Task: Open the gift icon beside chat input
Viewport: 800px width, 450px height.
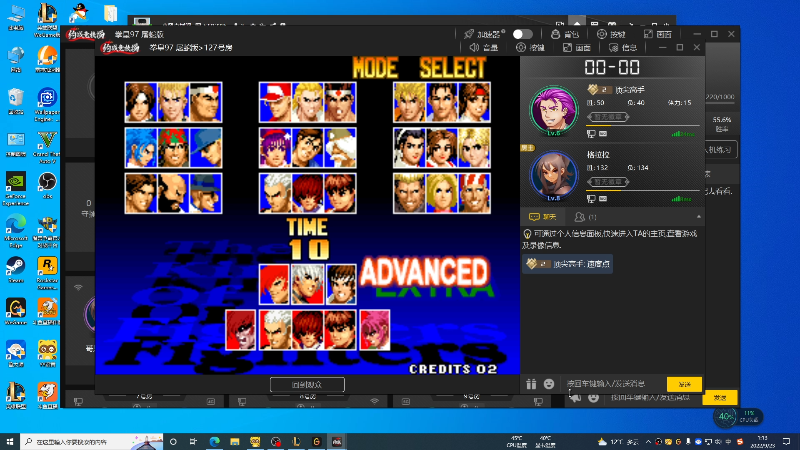Action: click(x=531, y=384)
